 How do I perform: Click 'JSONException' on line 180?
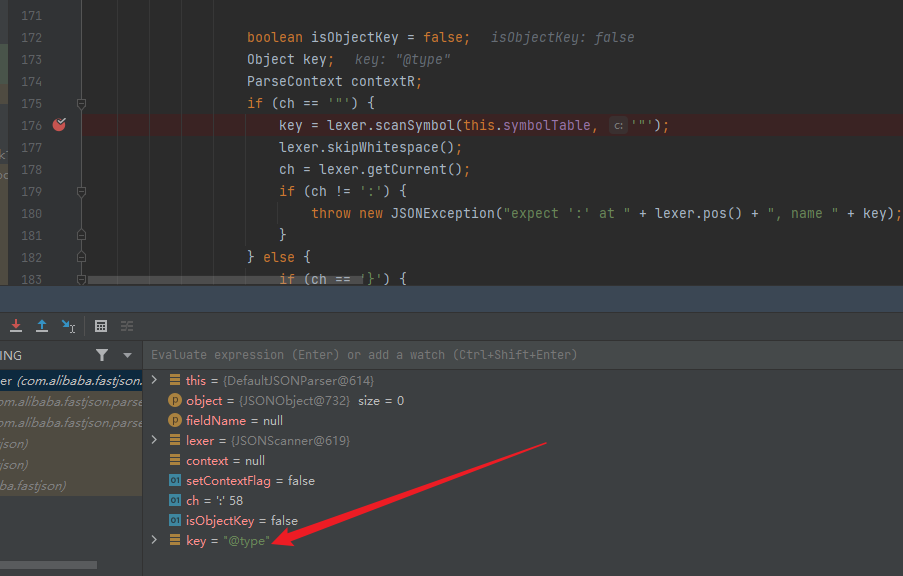point(442,213)
